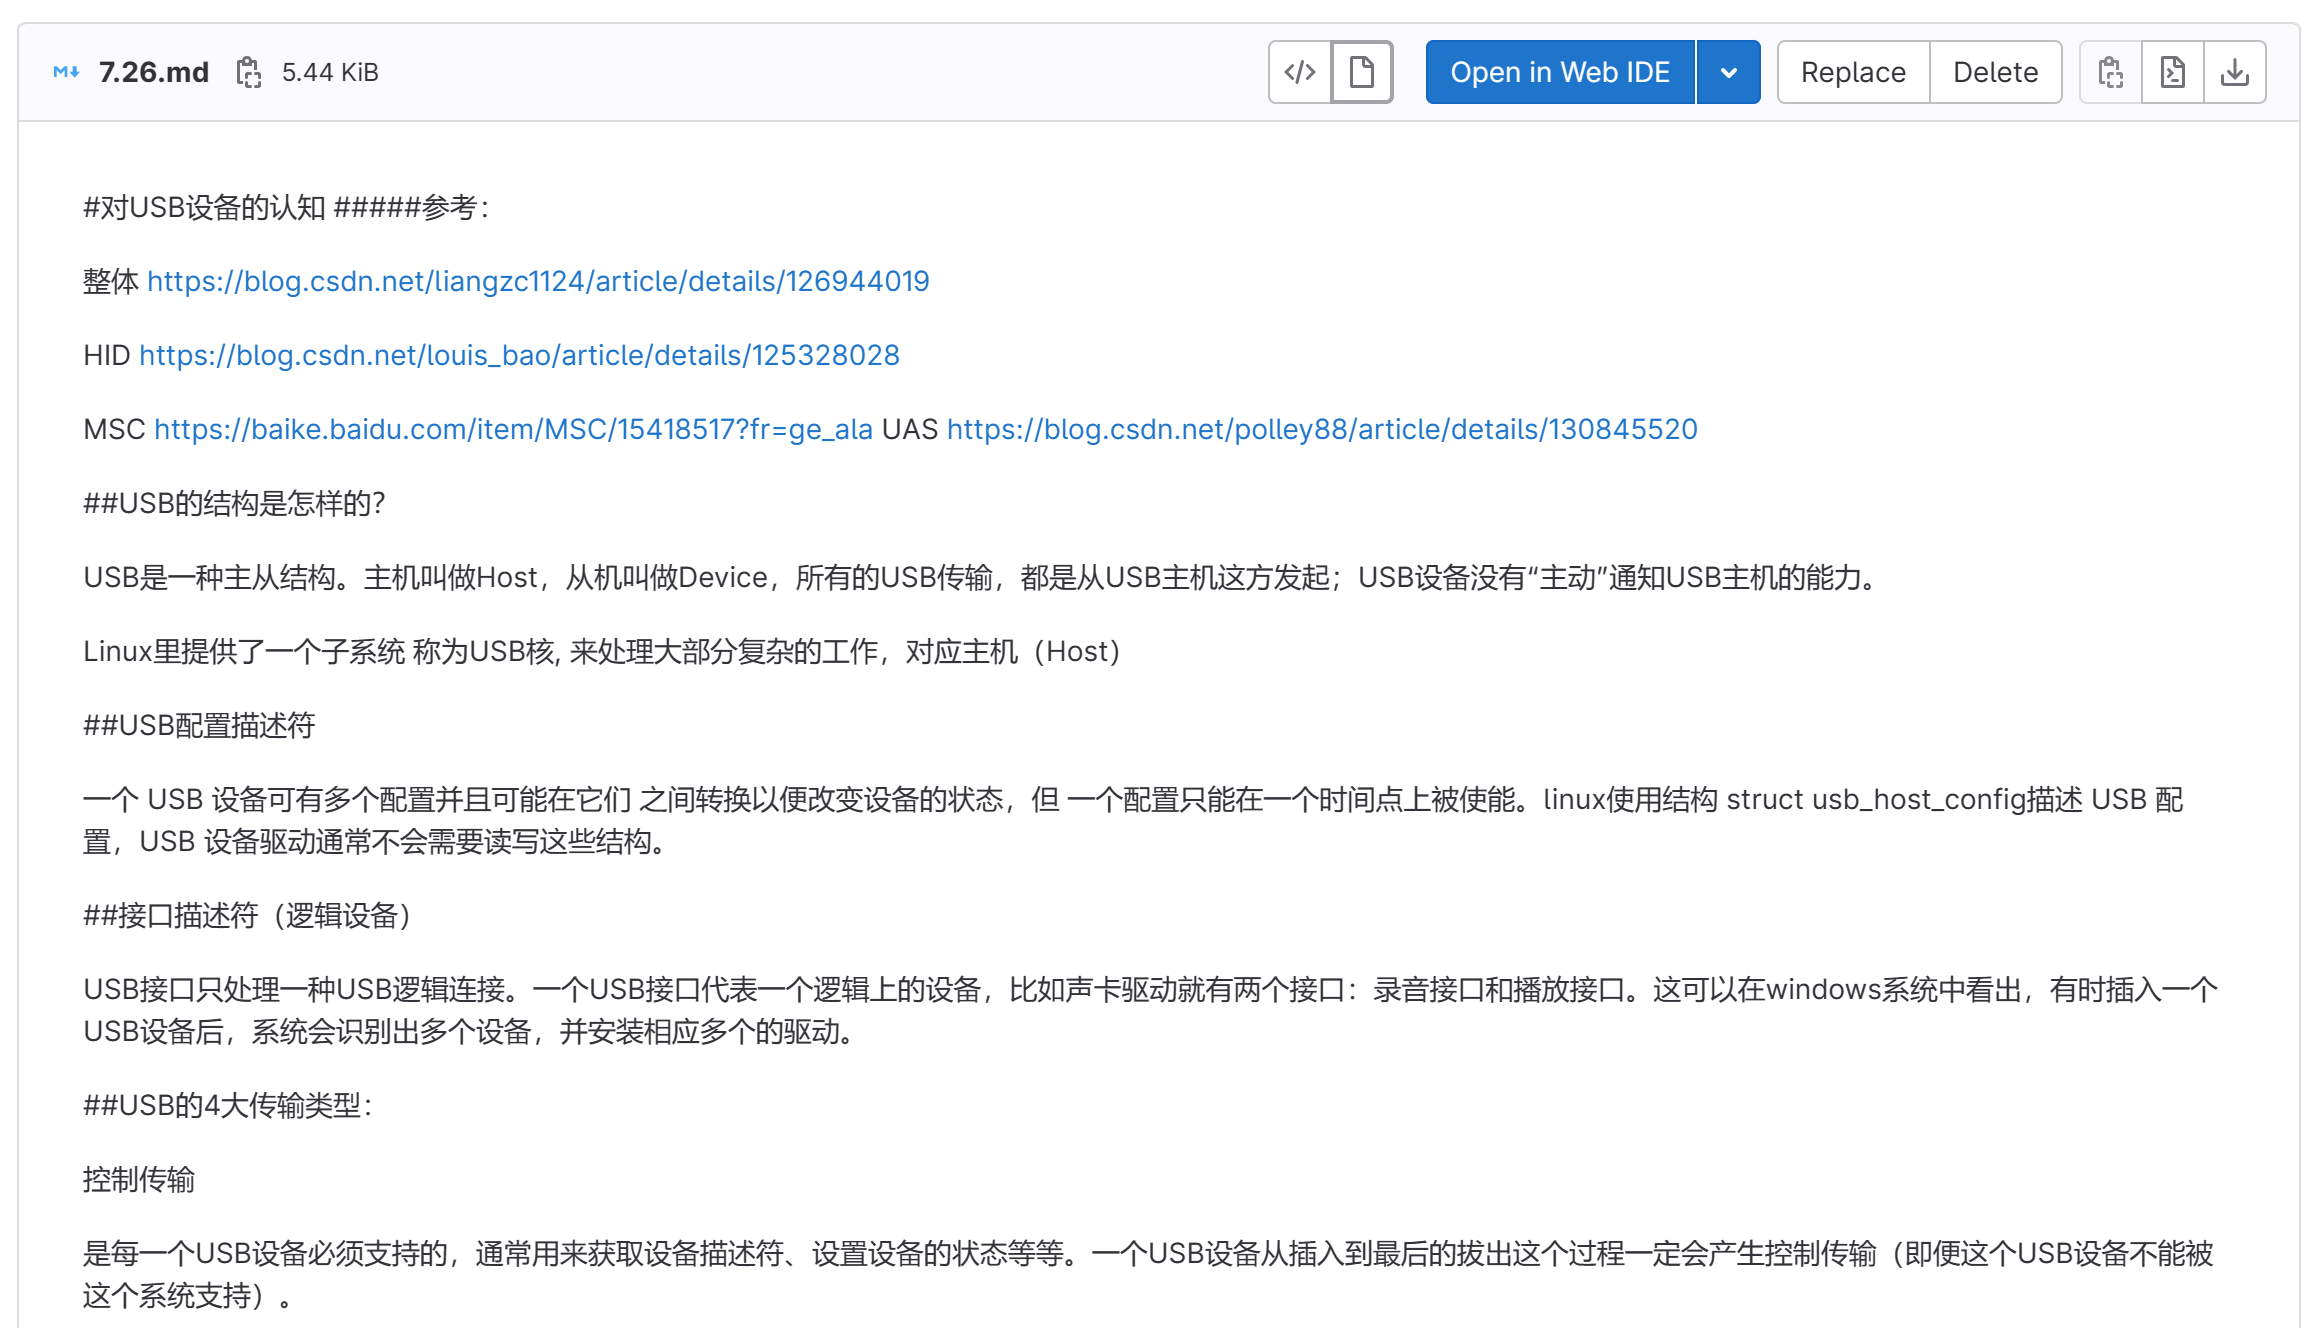Screen dimensions: 2316x1328
Task: Open the polley88 UAS article link
Action: 1322,429
